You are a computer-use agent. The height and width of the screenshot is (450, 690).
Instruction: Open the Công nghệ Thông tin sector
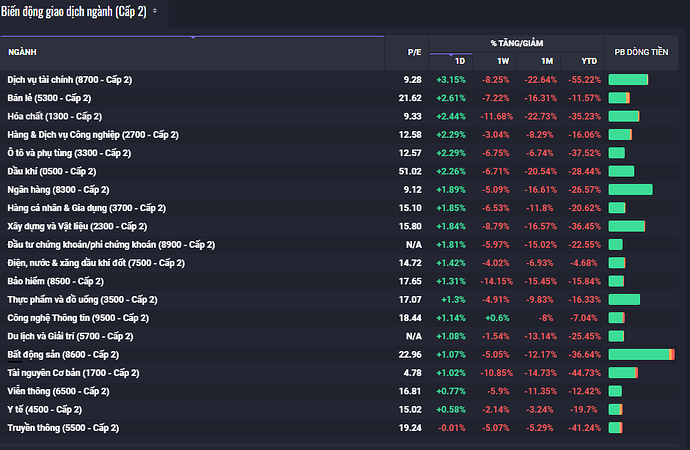coord(78,318)
